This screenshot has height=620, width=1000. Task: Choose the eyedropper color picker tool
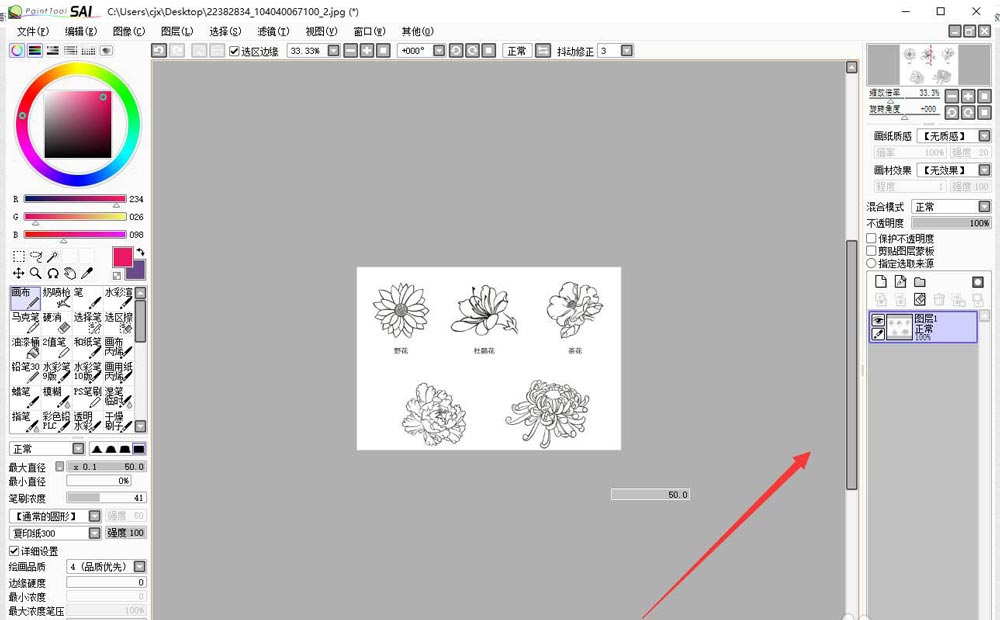coord(87,273)
